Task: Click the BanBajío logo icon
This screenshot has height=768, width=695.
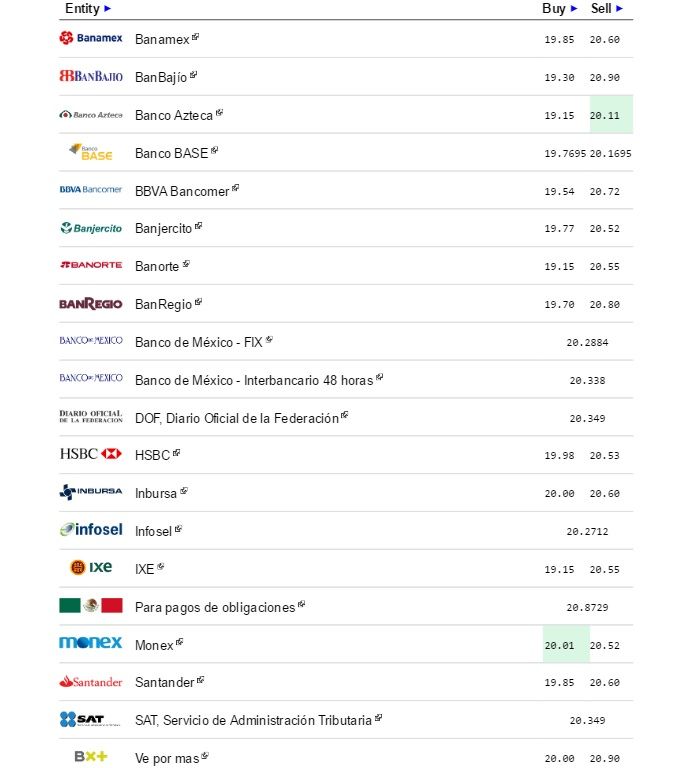Action: tap(91, 76)
